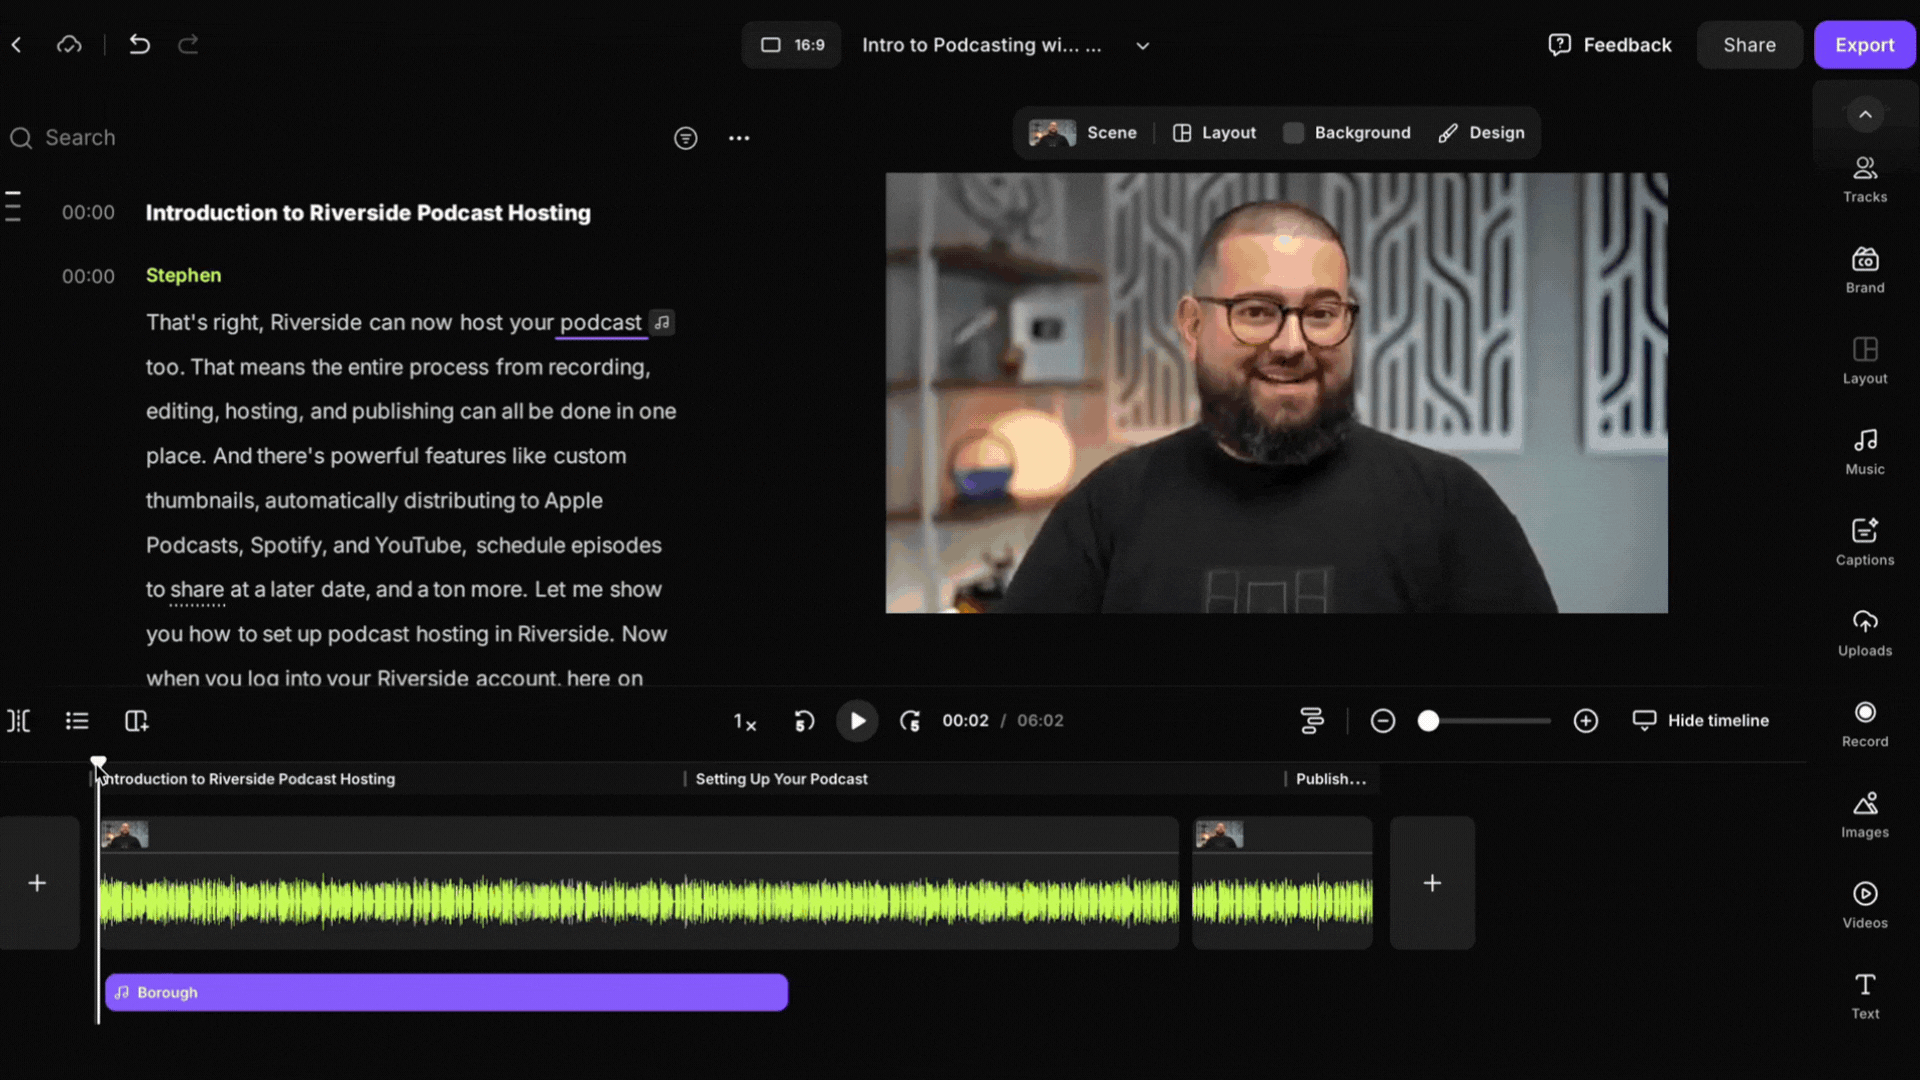Click the purple Export button
1920x1080 pixels.
coord(1864,45)
